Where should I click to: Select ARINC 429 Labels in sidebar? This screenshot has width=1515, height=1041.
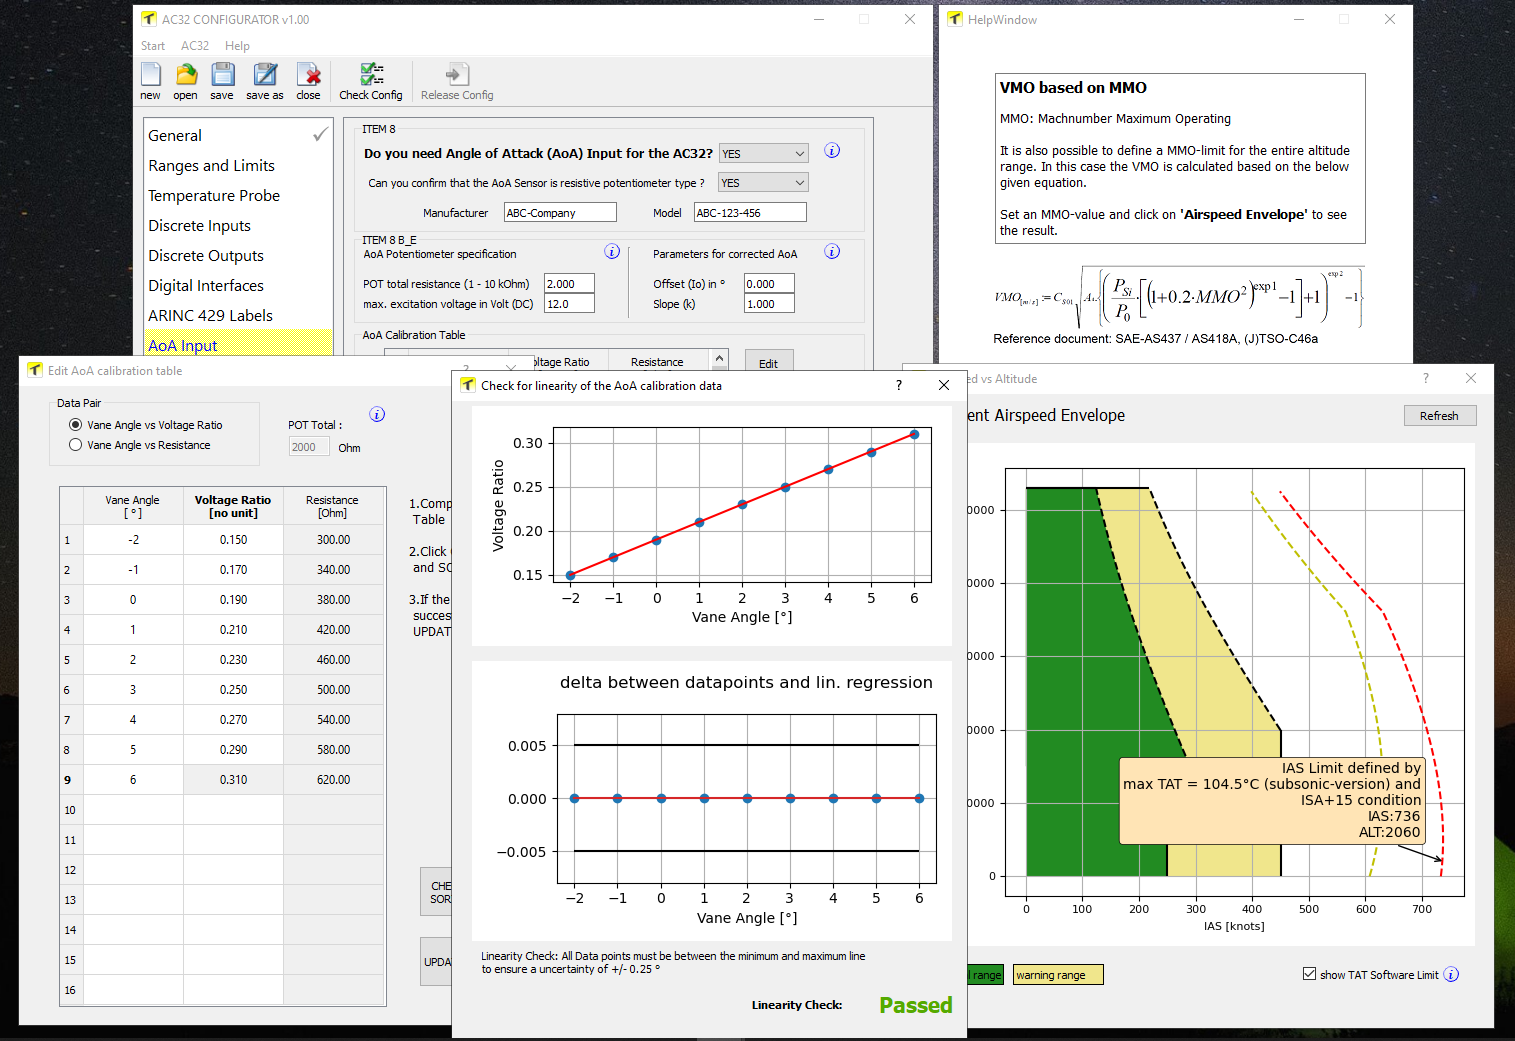(210, 316)
